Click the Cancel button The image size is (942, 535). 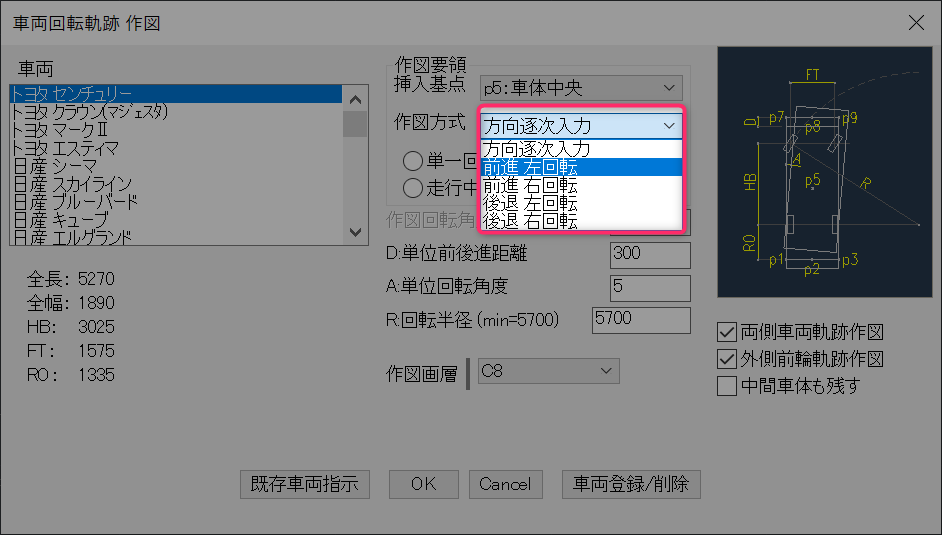coord(505,484)
